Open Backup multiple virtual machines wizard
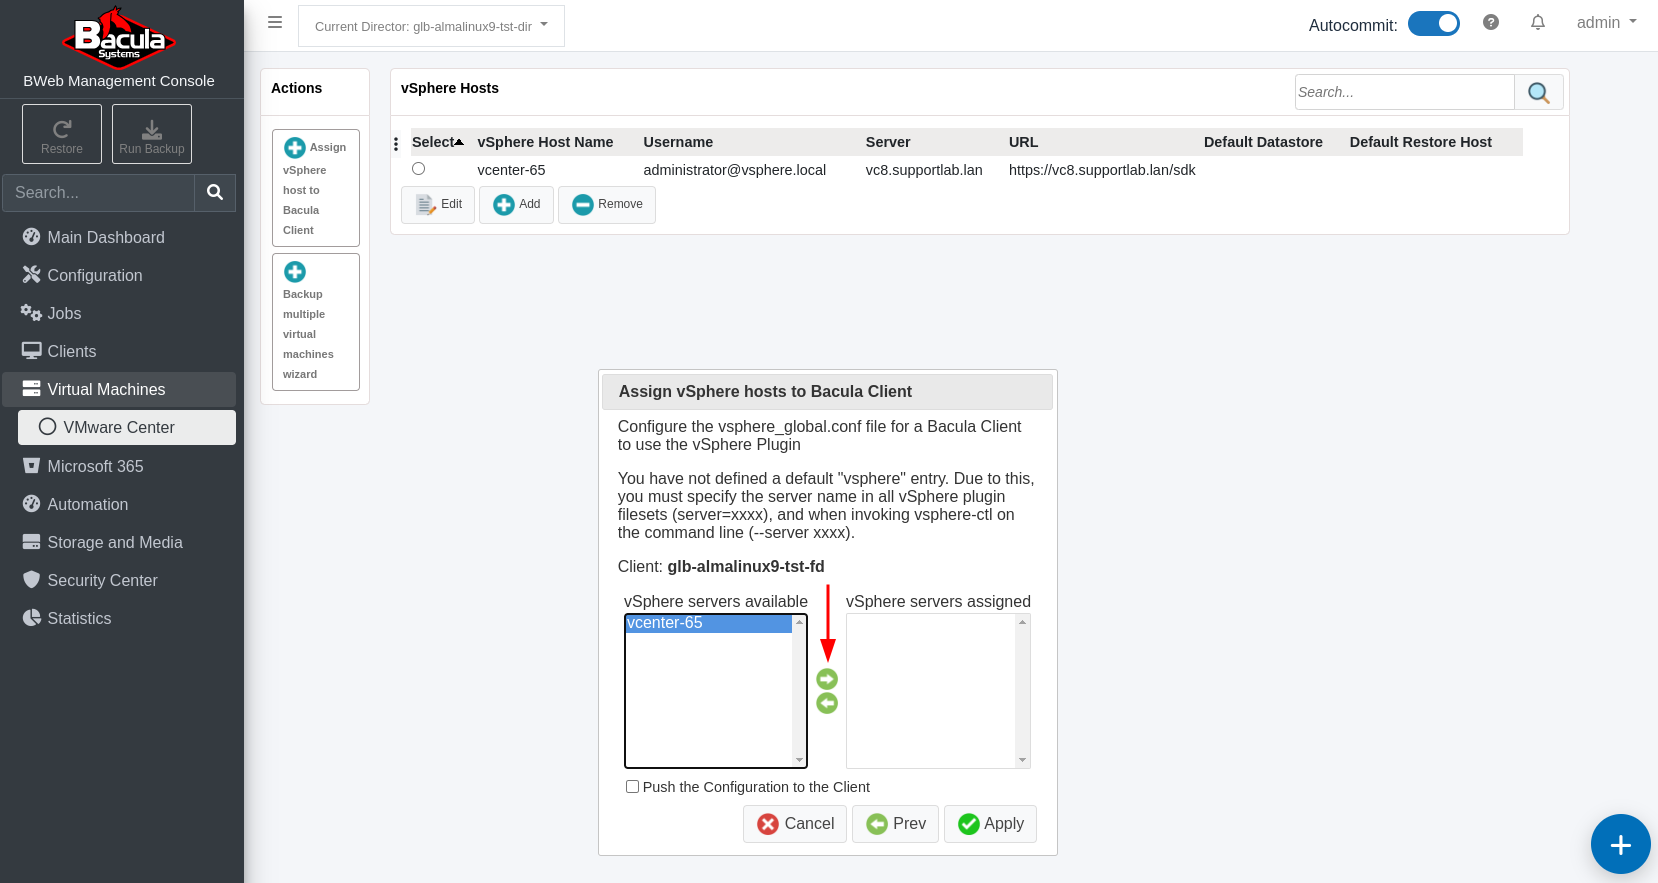 (x=316, y=322)
